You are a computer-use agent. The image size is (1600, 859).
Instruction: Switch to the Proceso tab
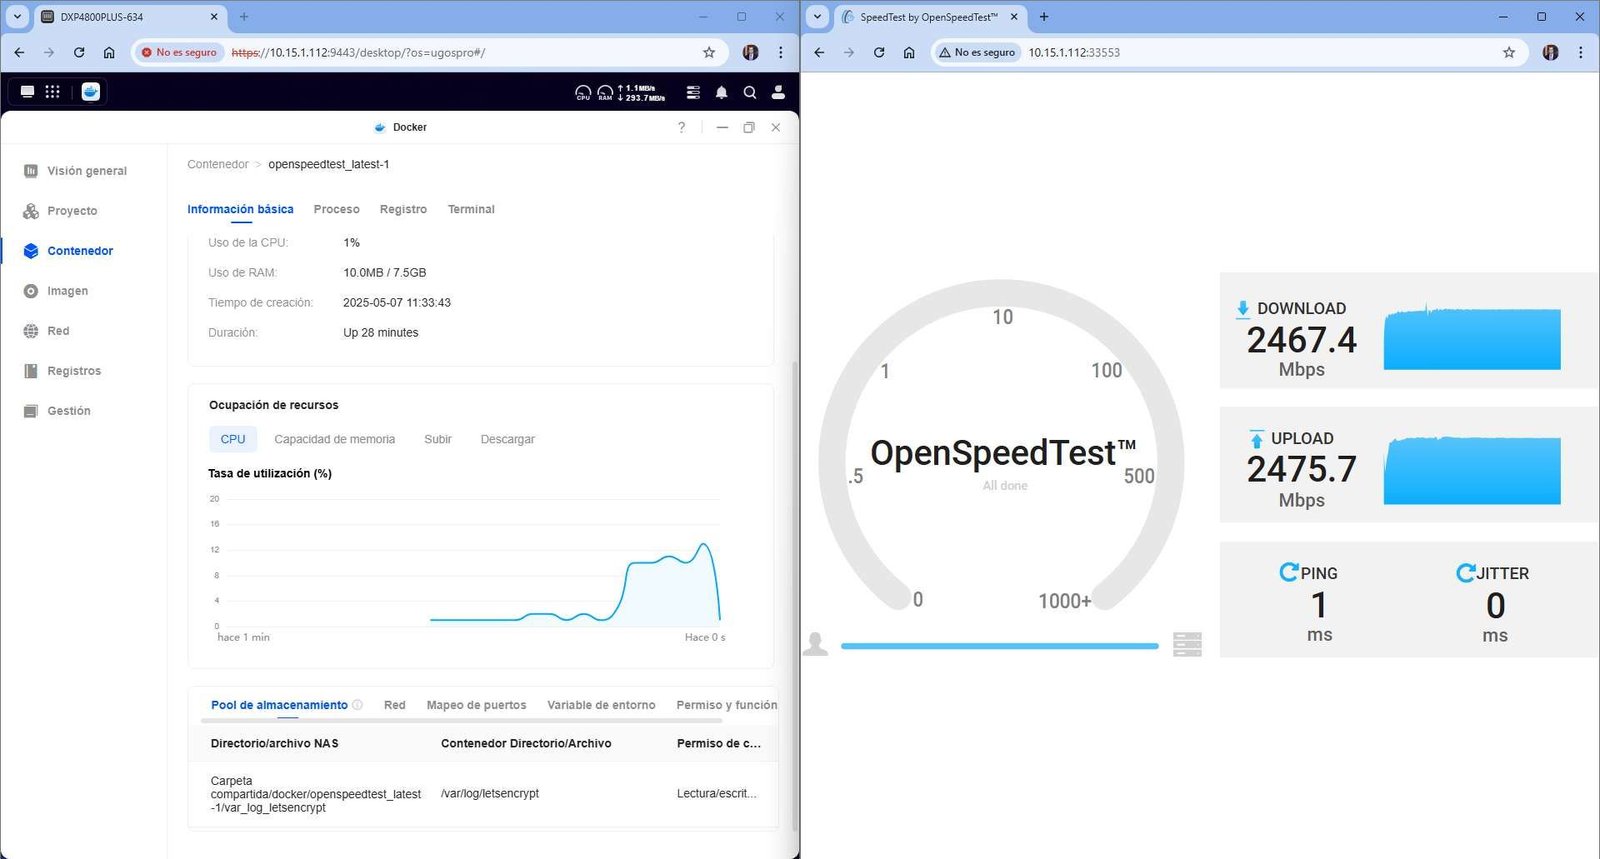336,209
